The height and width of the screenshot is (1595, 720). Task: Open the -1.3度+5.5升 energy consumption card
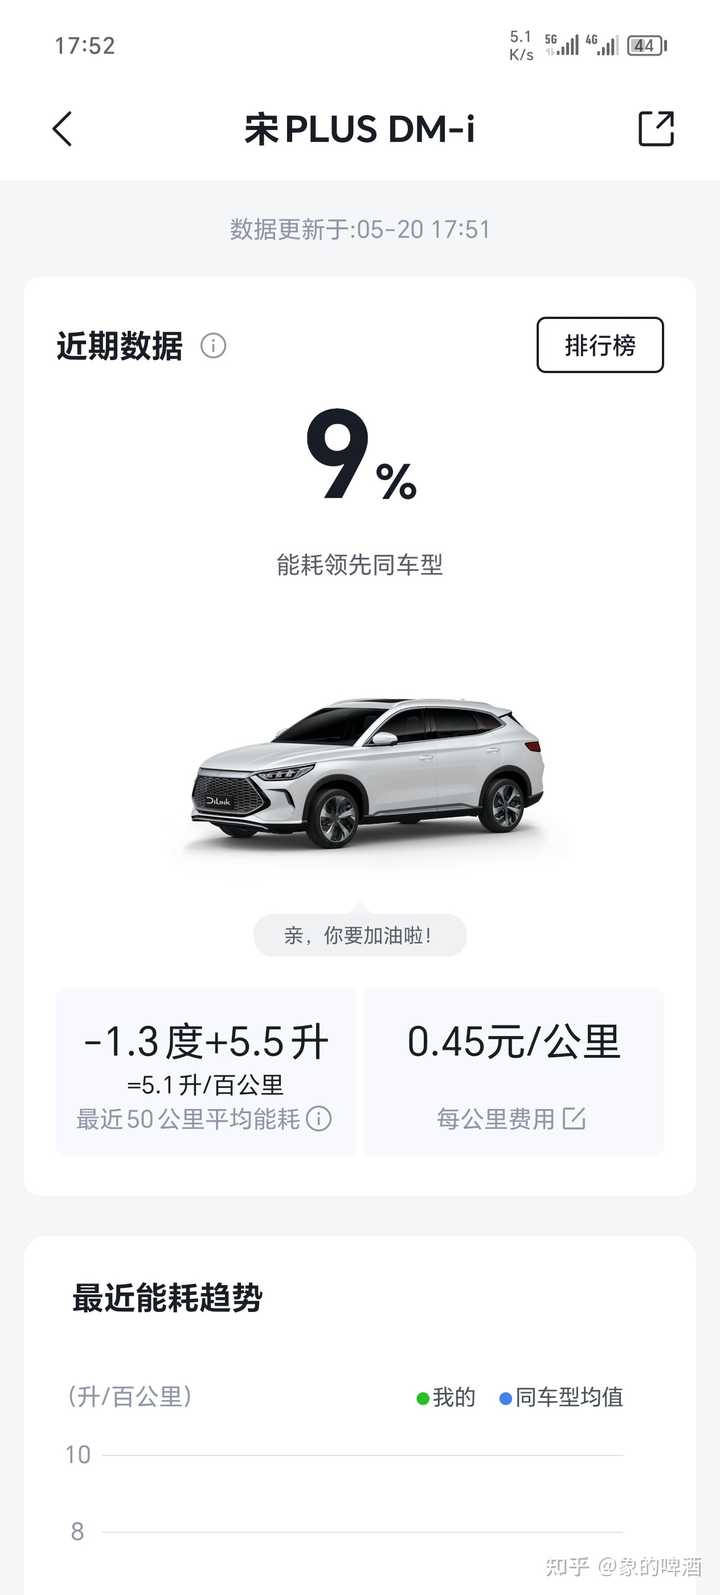[x=206, y=1072]
